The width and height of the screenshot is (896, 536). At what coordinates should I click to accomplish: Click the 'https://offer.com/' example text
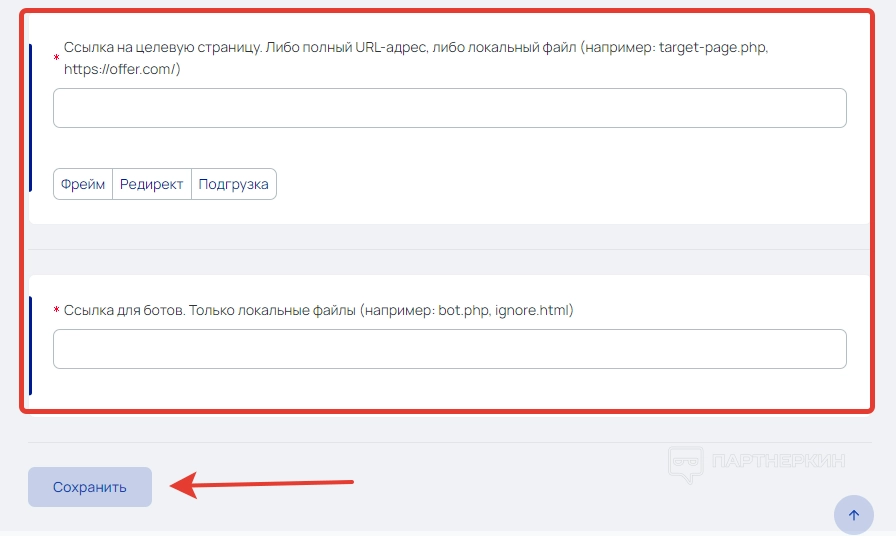point(122,69)
